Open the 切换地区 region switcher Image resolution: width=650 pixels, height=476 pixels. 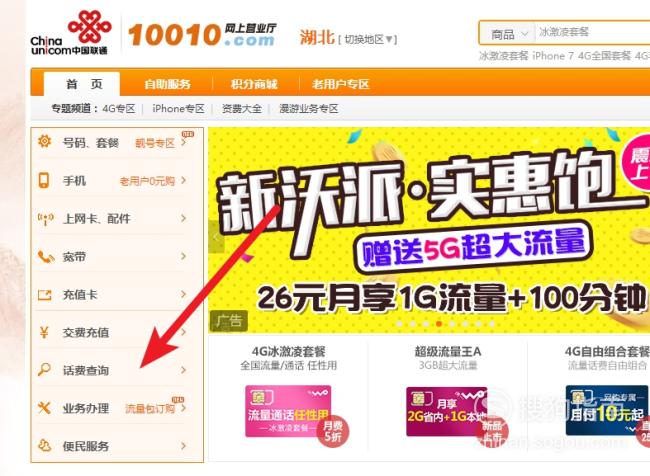[368, 39]
